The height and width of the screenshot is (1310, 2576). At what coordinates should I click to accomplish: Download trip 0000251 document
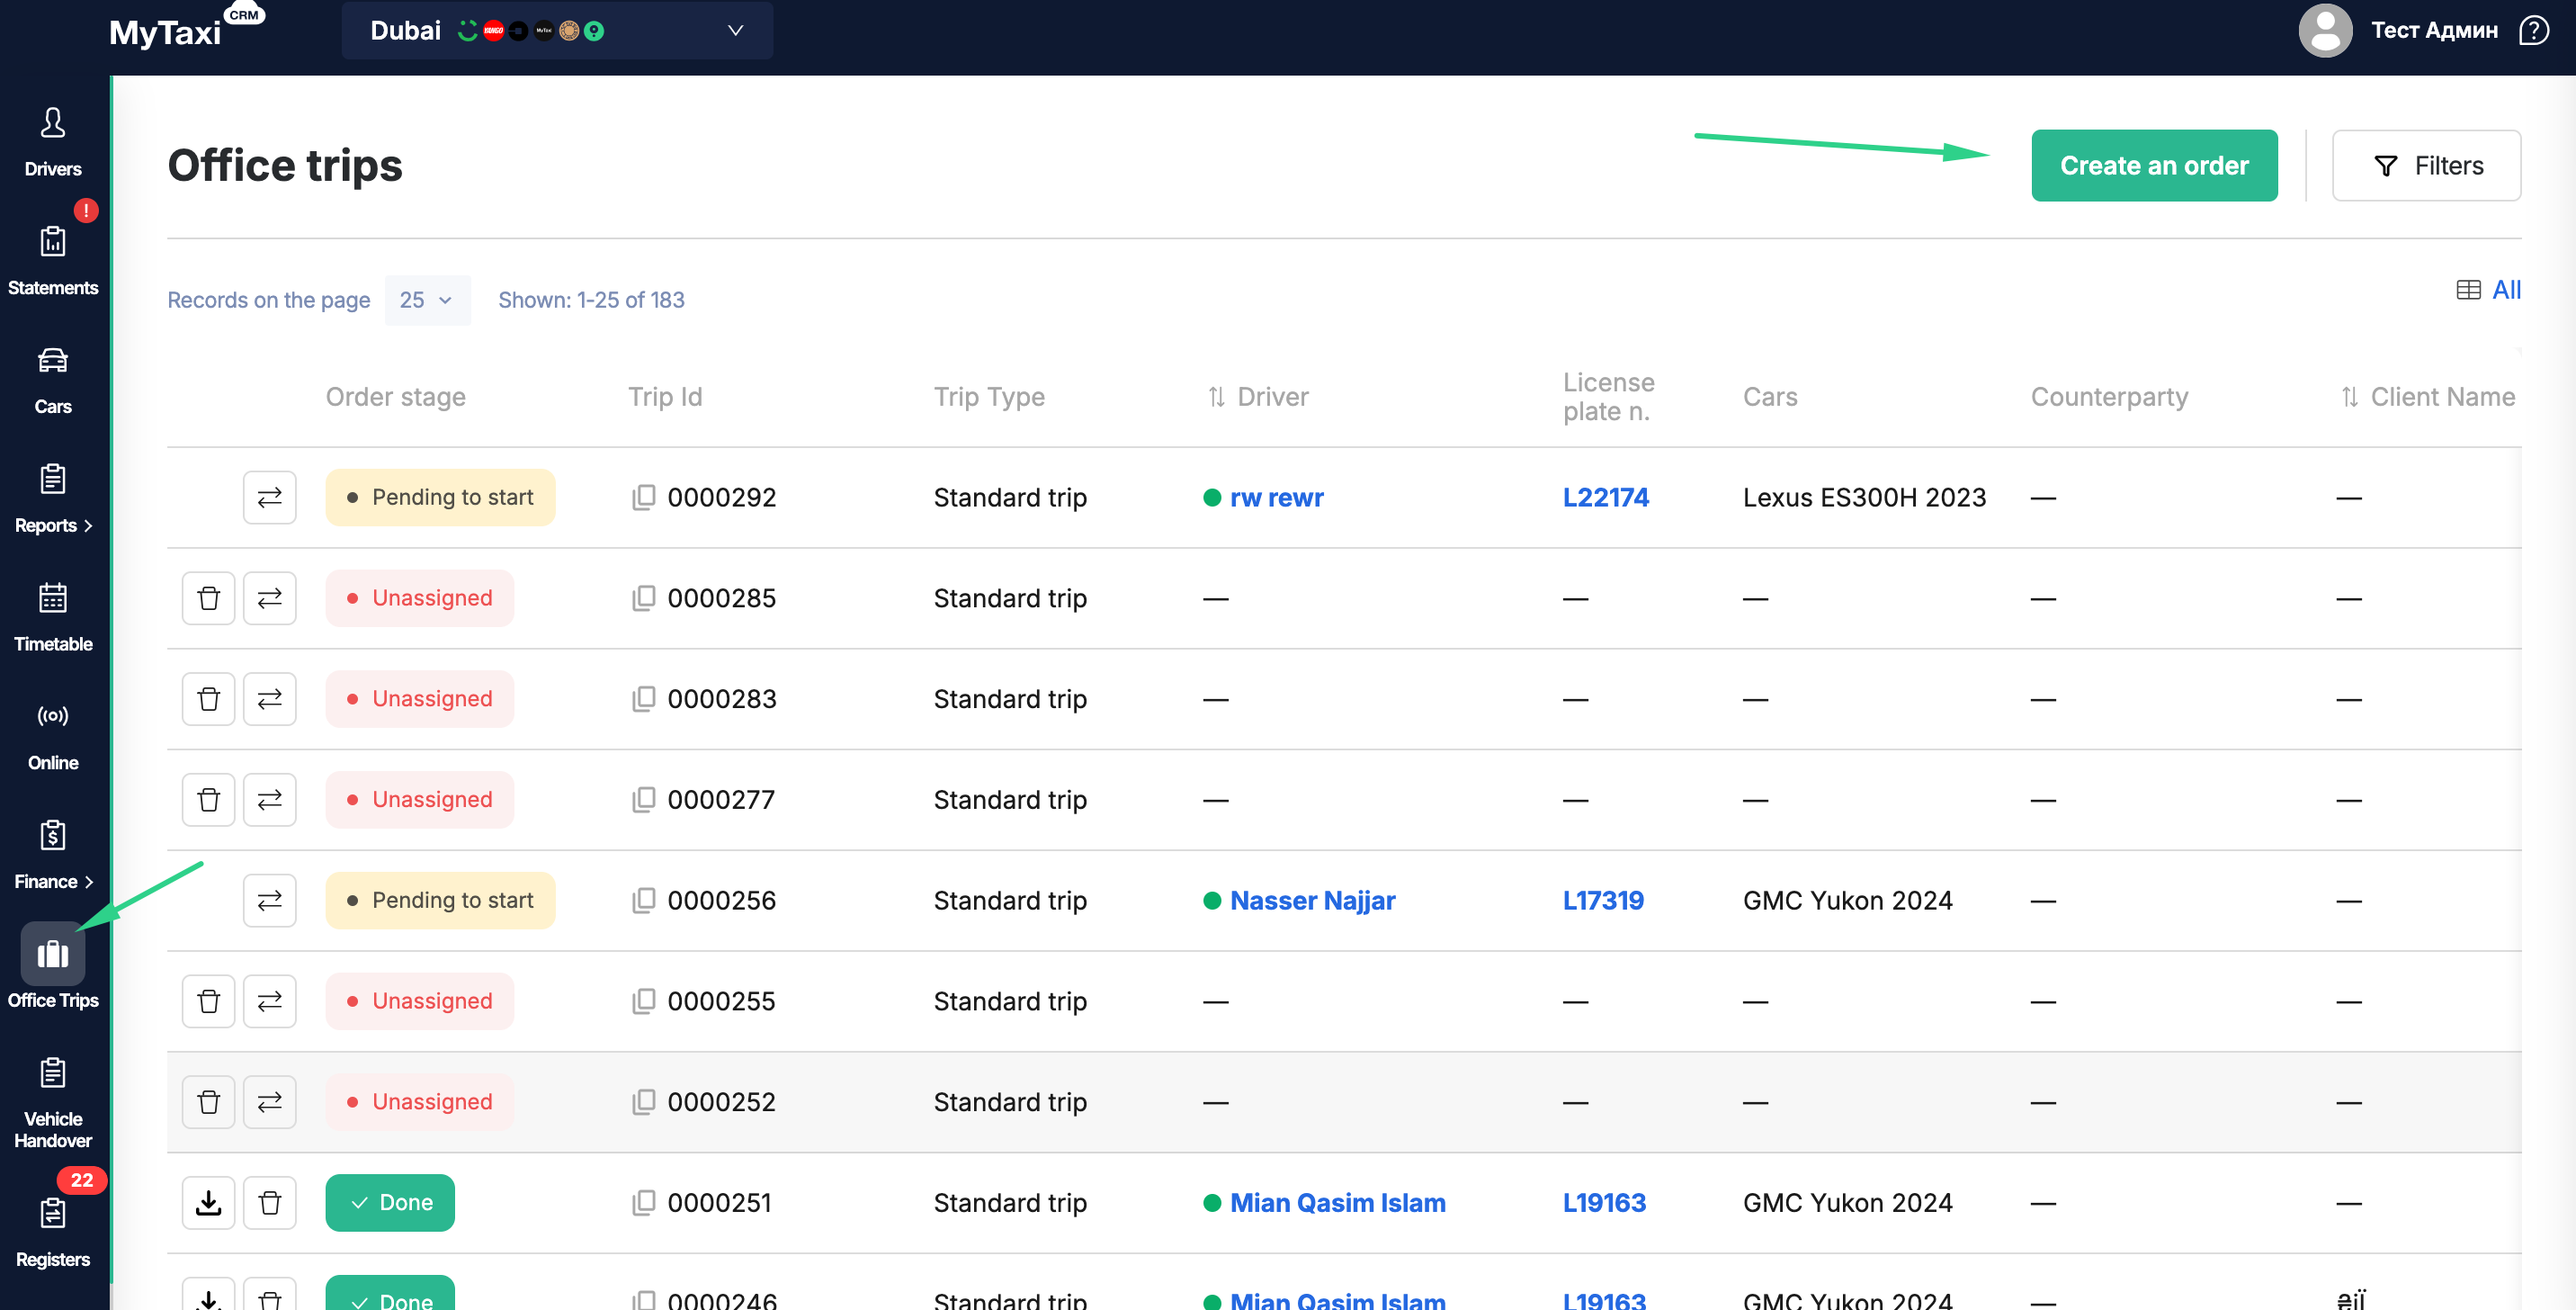209,1203
